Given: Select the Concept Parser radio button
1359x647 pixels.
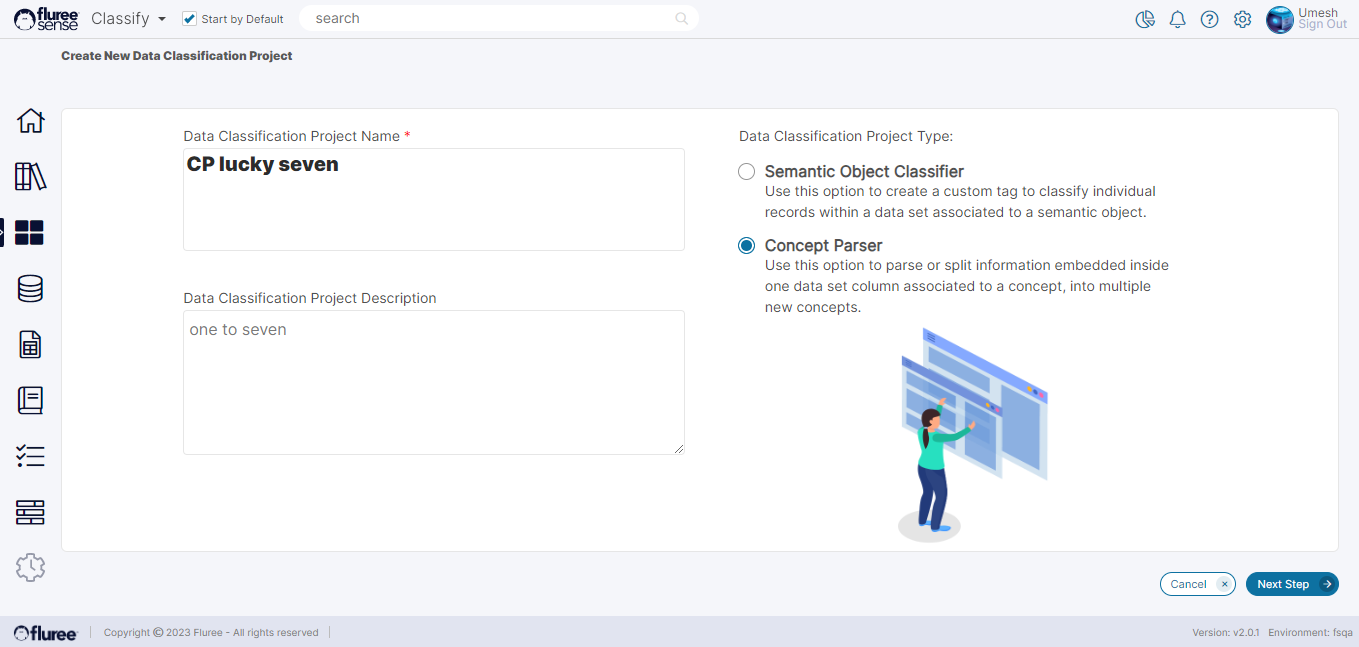Looking at the screenshot, I should tap(746, 246).
